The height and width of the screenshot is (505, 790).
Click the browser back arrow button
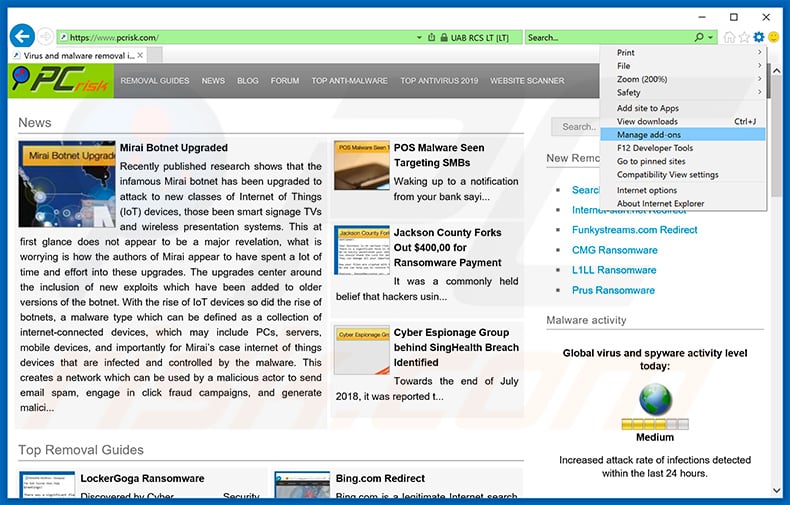click(22, 36)
